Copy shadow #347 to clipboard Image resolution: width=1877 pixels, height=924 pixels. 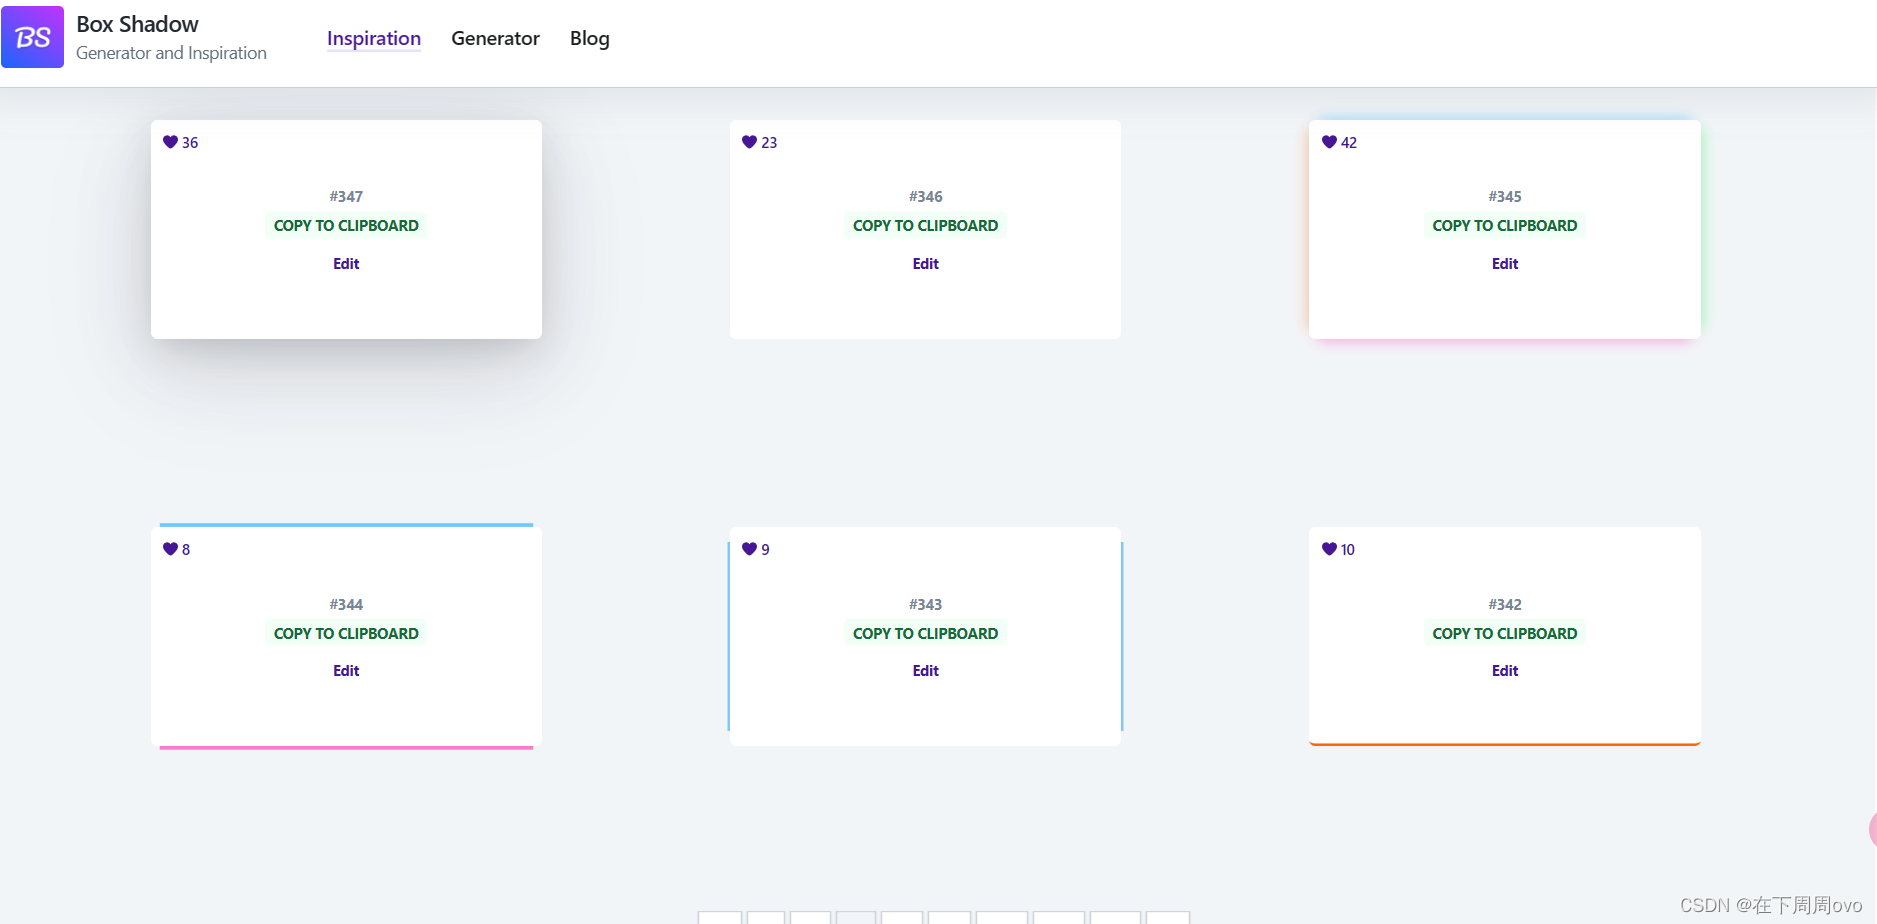pos(346,226)
